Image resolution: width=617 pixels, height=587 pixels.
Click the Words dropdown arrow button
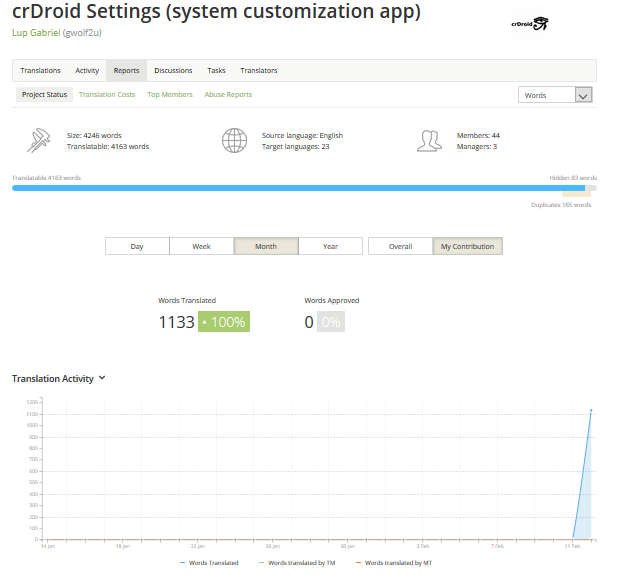tap(584, 95)
